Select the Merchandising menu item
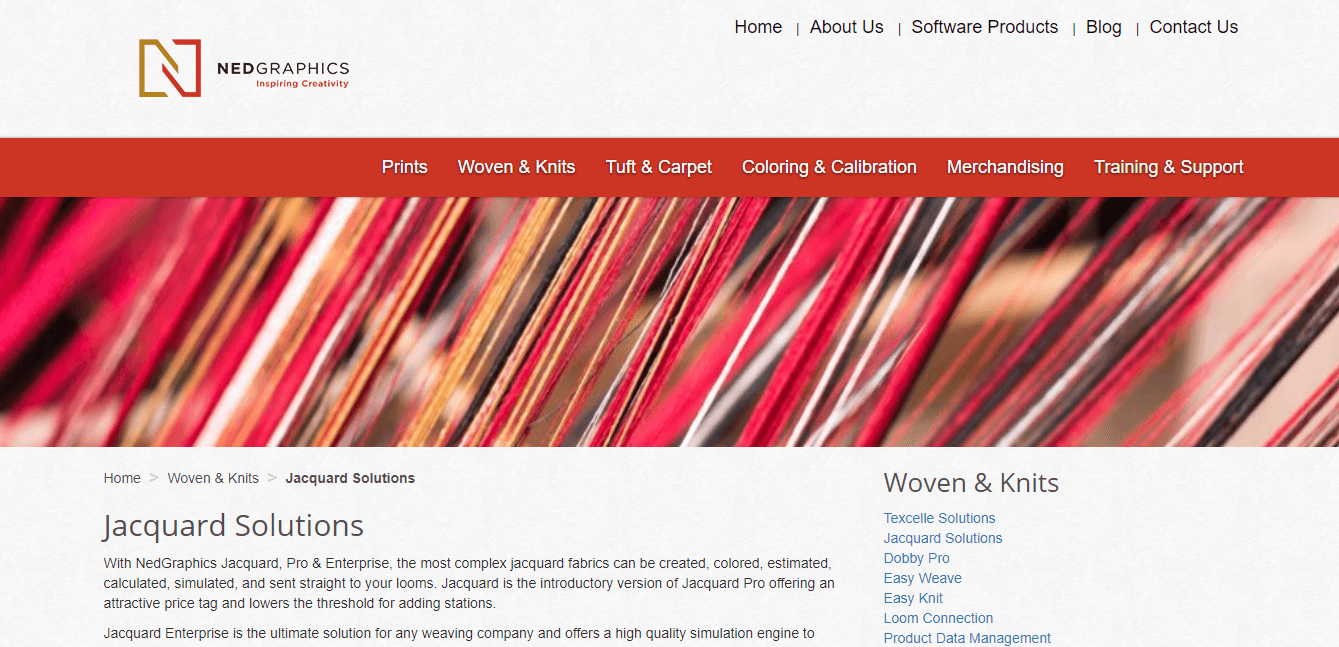The image size is (1339, 647). pyautogui.click(x=1005, y=167)
